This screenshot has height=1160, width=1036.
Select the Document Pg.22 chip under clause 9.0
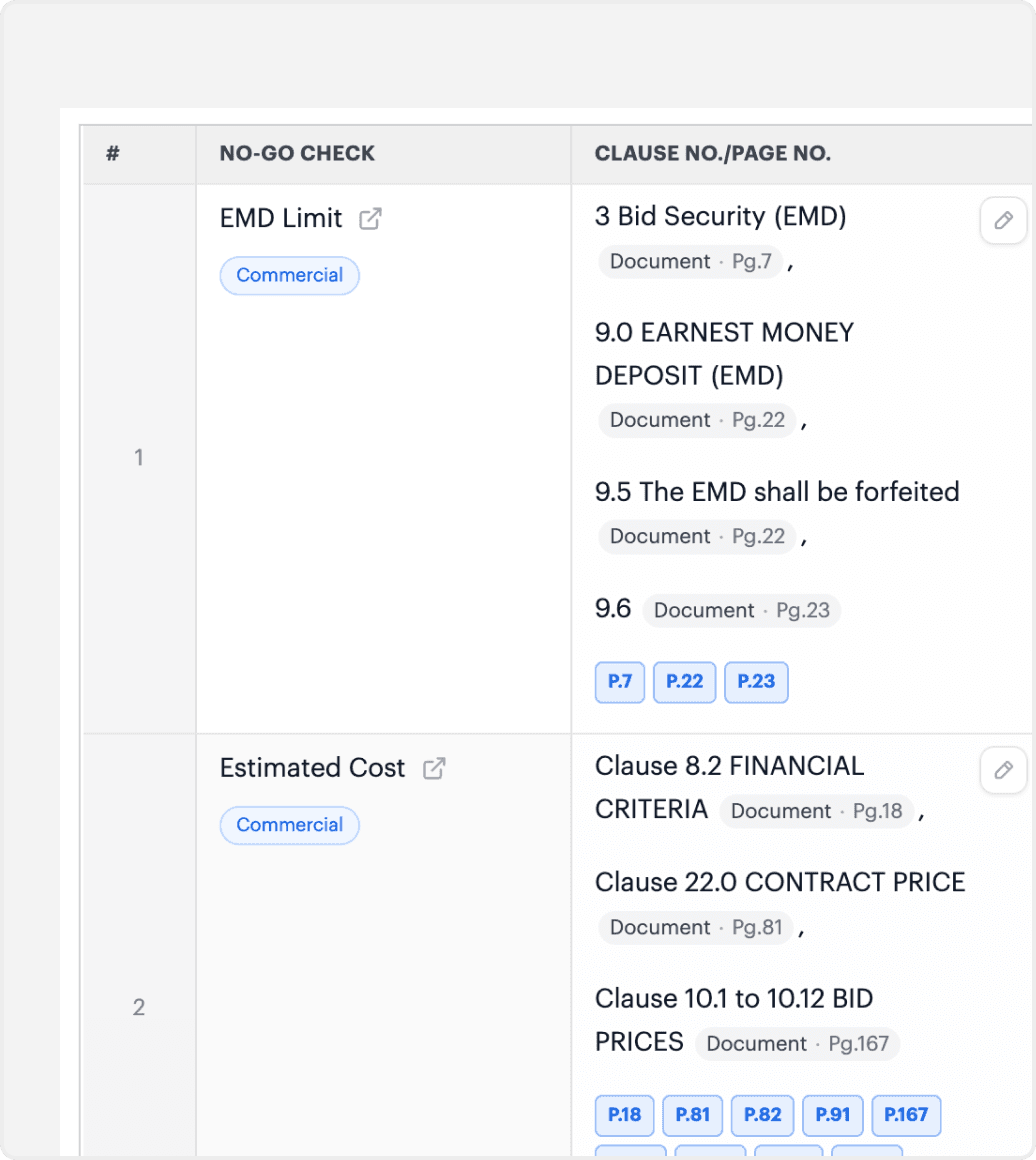697,420
